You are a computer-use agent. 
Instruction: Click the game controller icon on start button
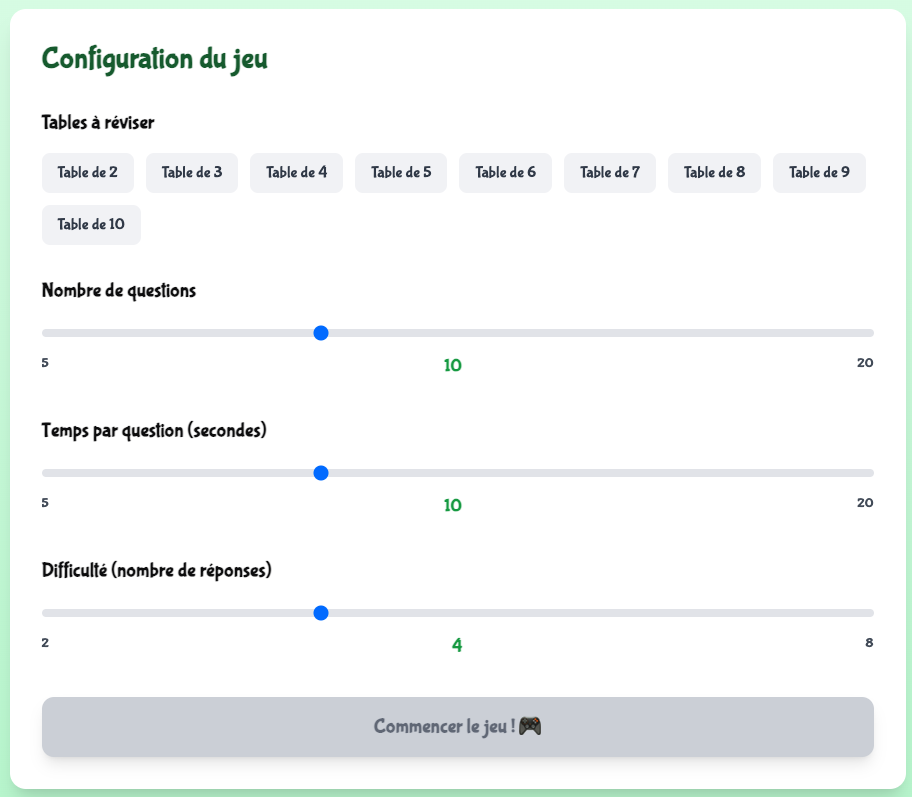click(530, 726)
